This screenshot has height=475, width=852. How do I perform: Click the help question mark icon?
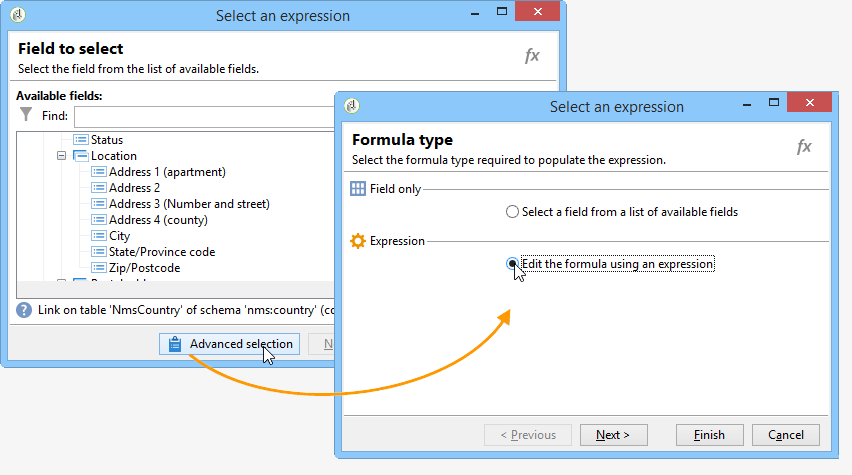24,309
